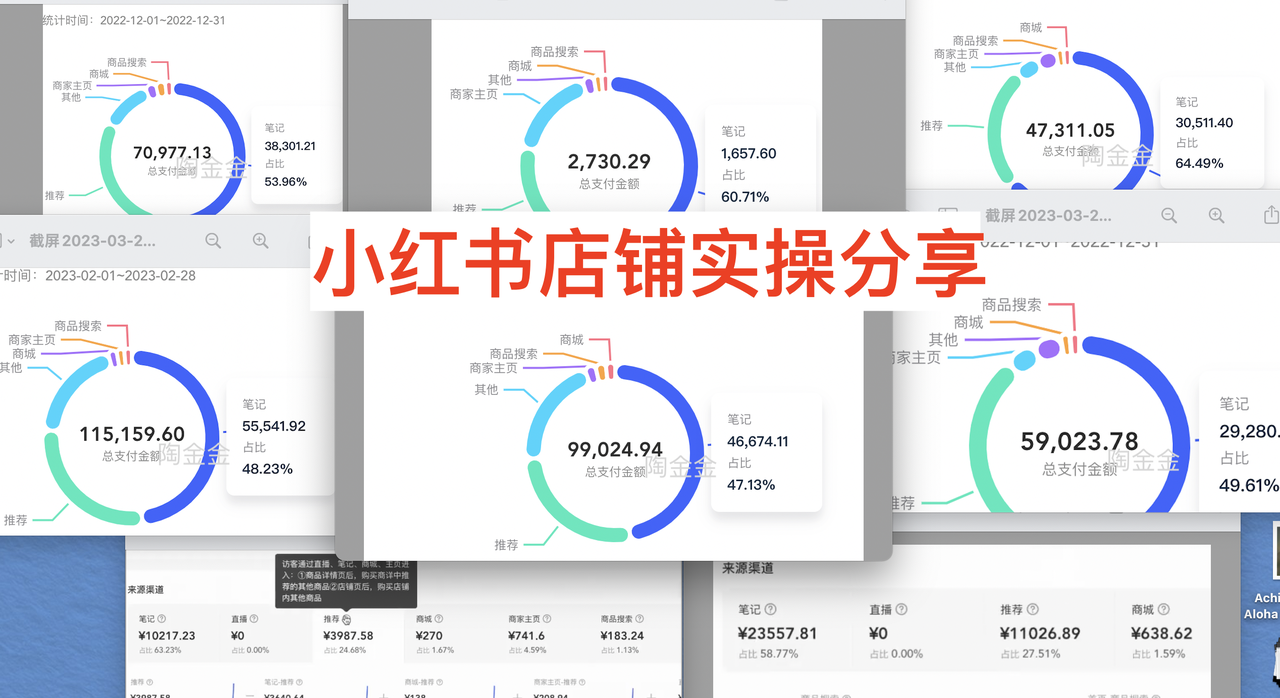The height and width of the screenshot is (698, 1280).
Task: Click 商家主页 label on the 2,730.29 chart
Action: click(x=474, y=94)
